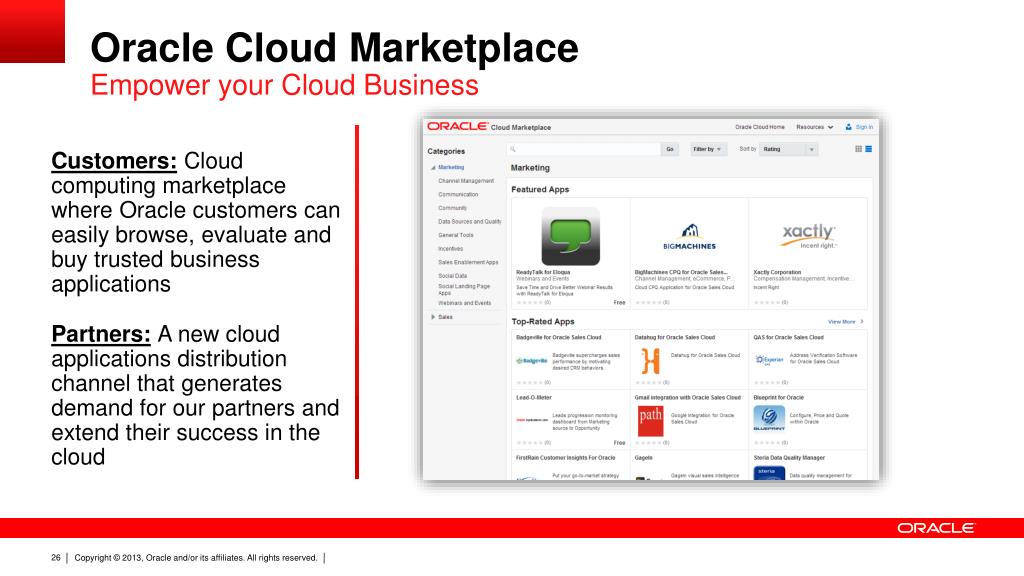Select General Tools category

(456, 235)
